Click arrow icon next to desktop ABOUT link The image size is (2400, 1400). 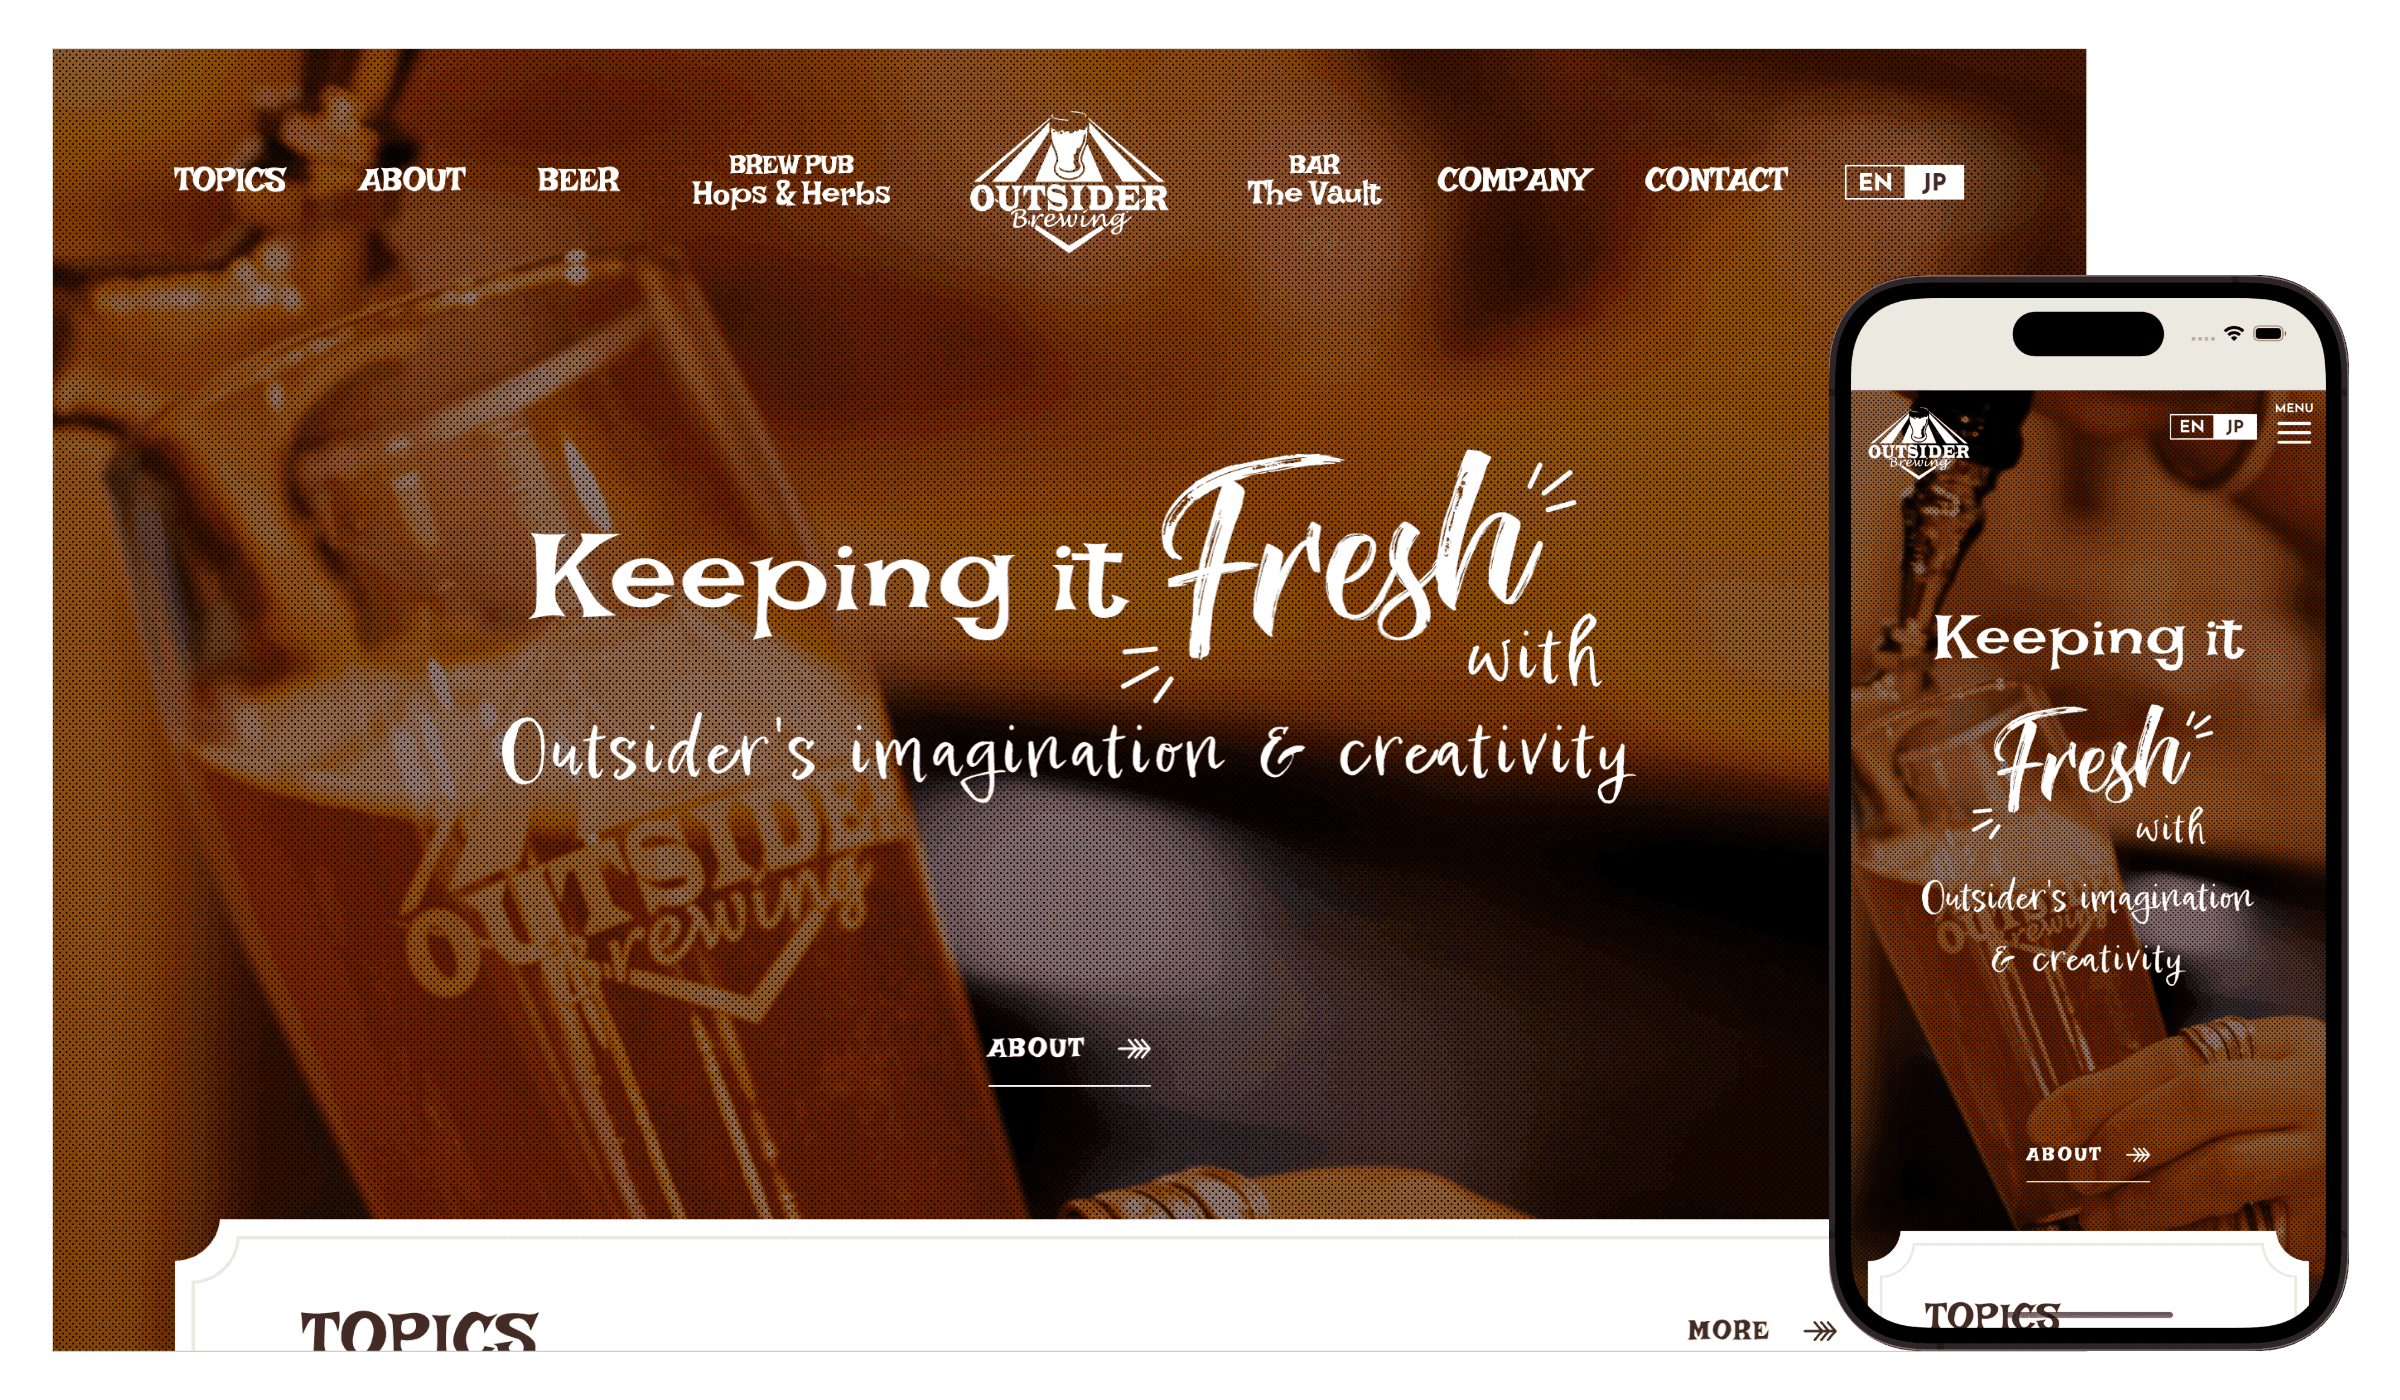click(x=1134, y=1048)
